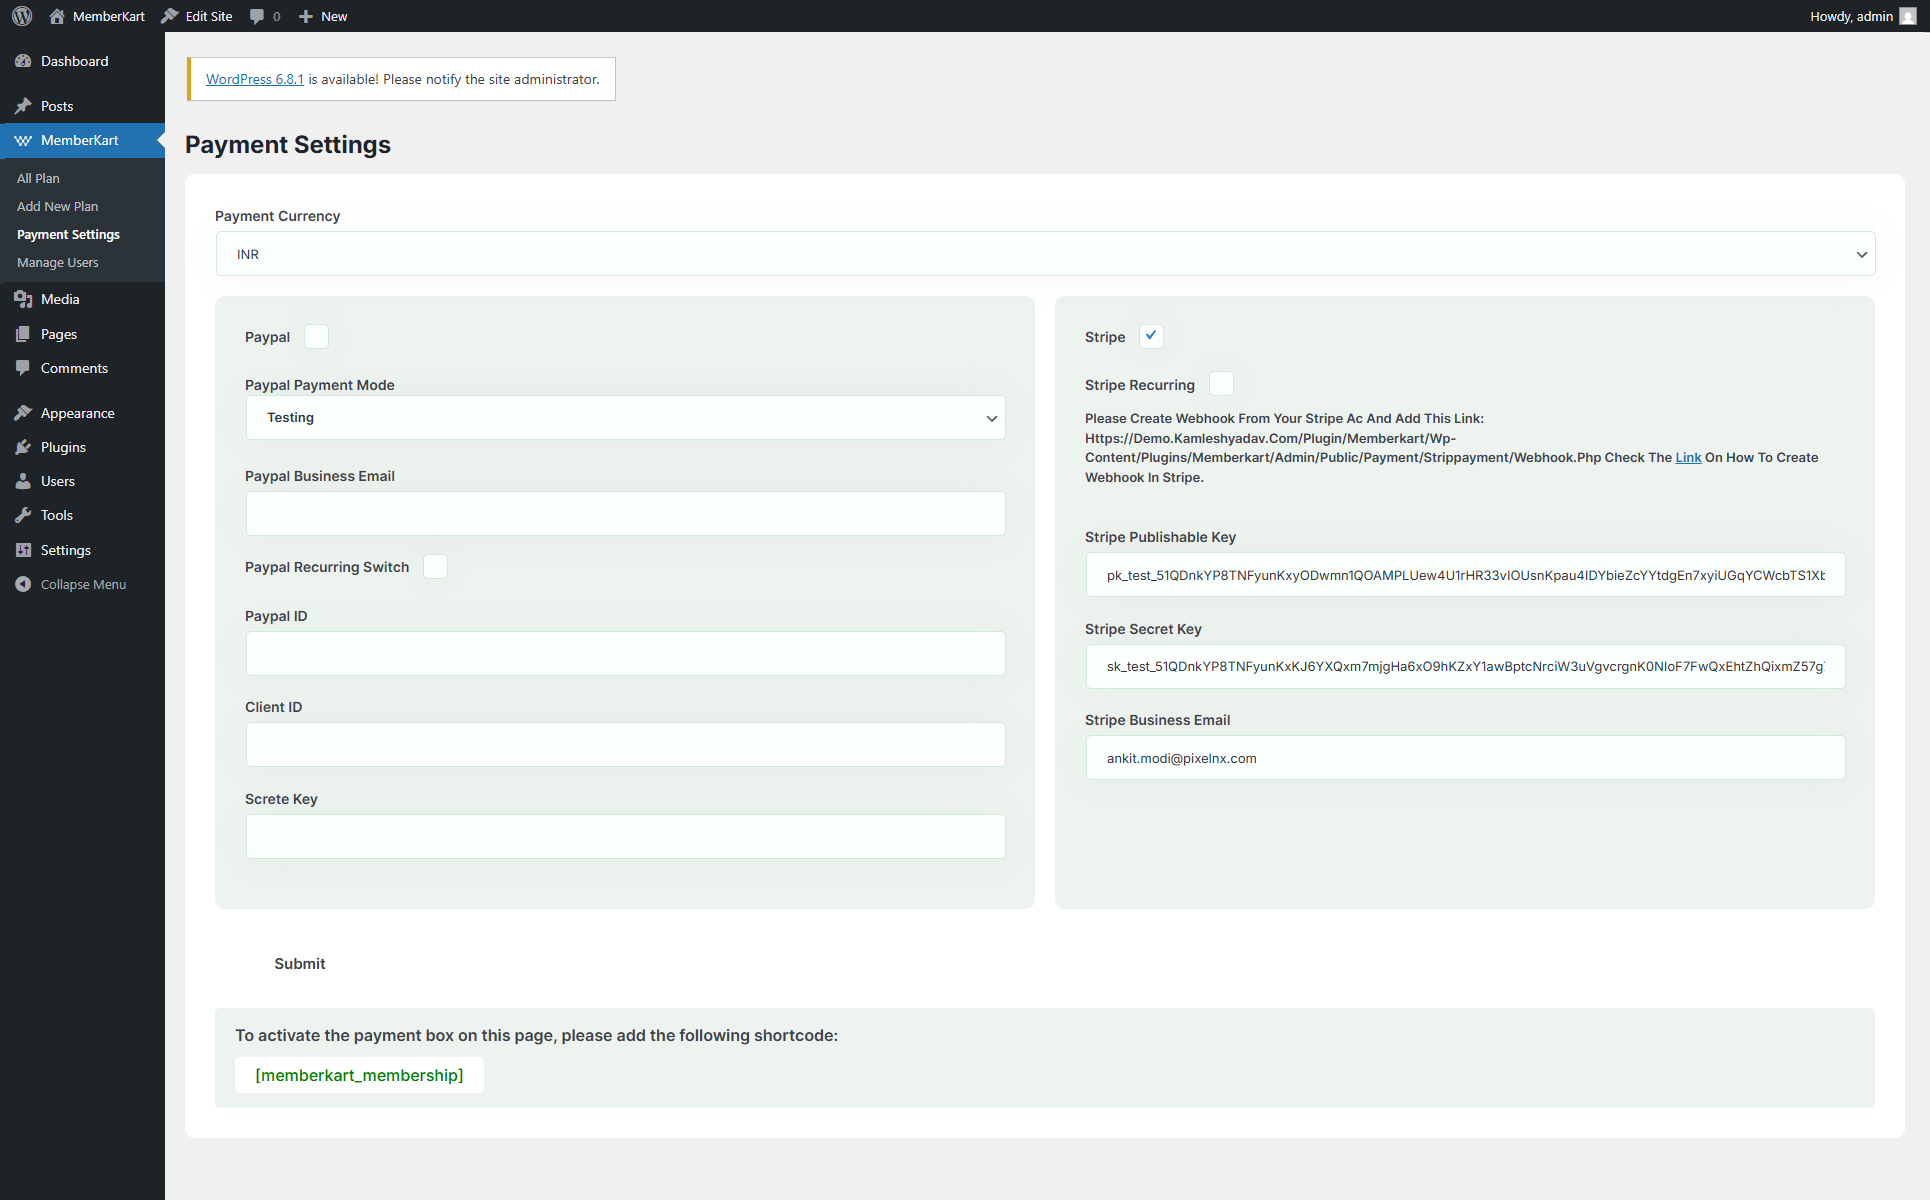Open the Add New Plan submenu item
Image resolution: width=1930 pixels, height=1200 pixels.
pos(58,206)
